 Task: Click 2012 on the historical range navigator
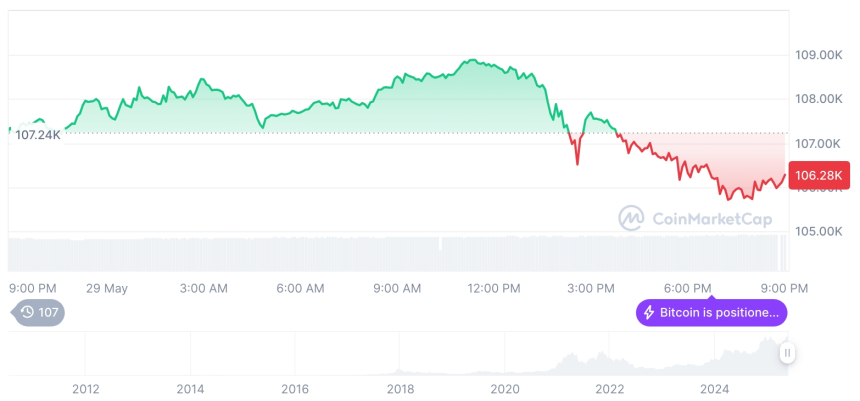click(x=85, y=388)
